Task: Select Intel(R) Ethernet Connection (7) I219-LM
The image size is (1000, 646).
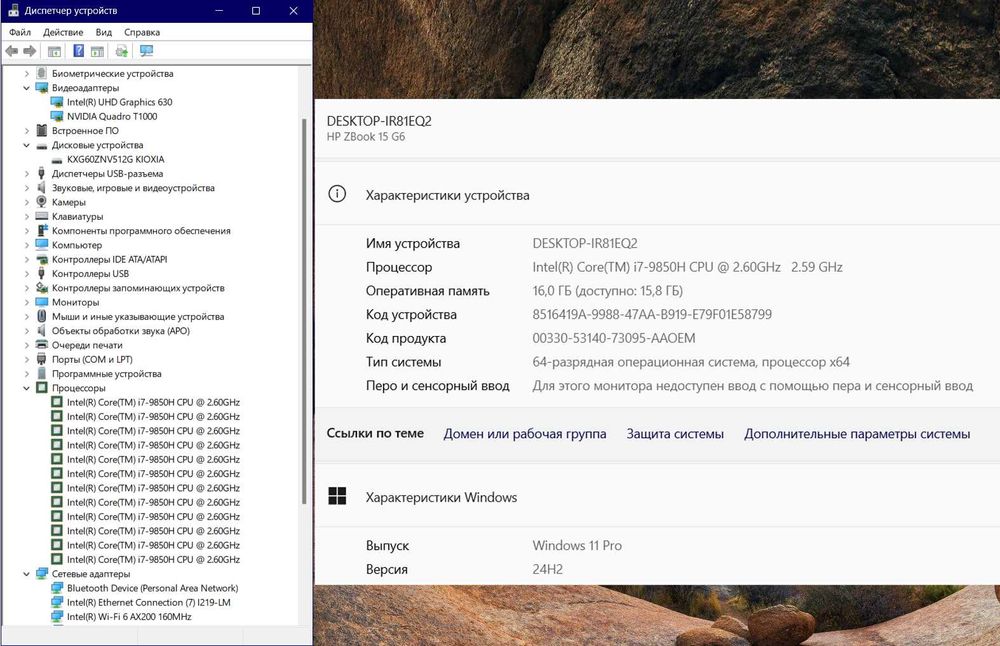Action: [149, 602]
